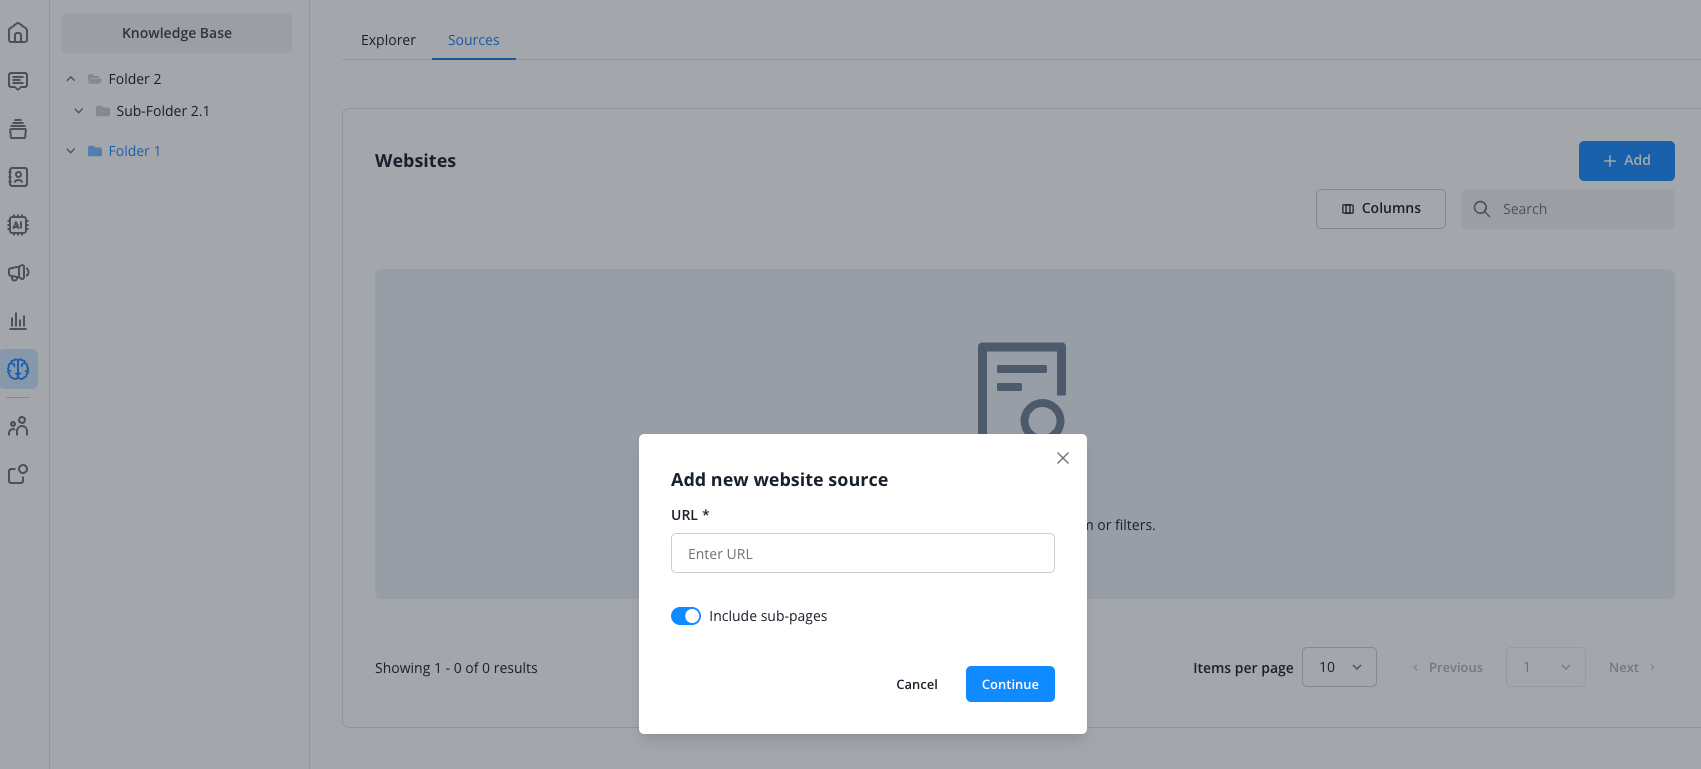Screen dimensions: 1701x769
Task: Focus the Enter URL input field
Action: [x=863, y=553]
